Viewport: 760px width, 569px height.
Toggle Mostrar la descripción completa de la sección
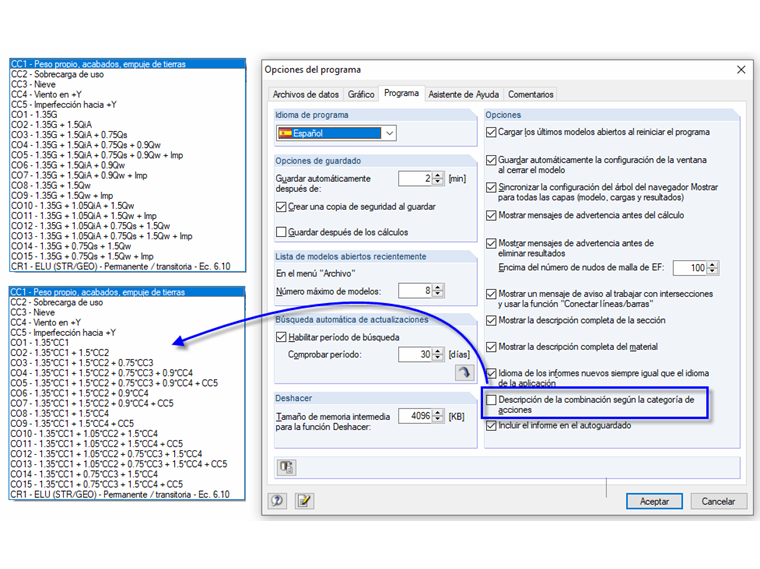(x=491, y=320)
